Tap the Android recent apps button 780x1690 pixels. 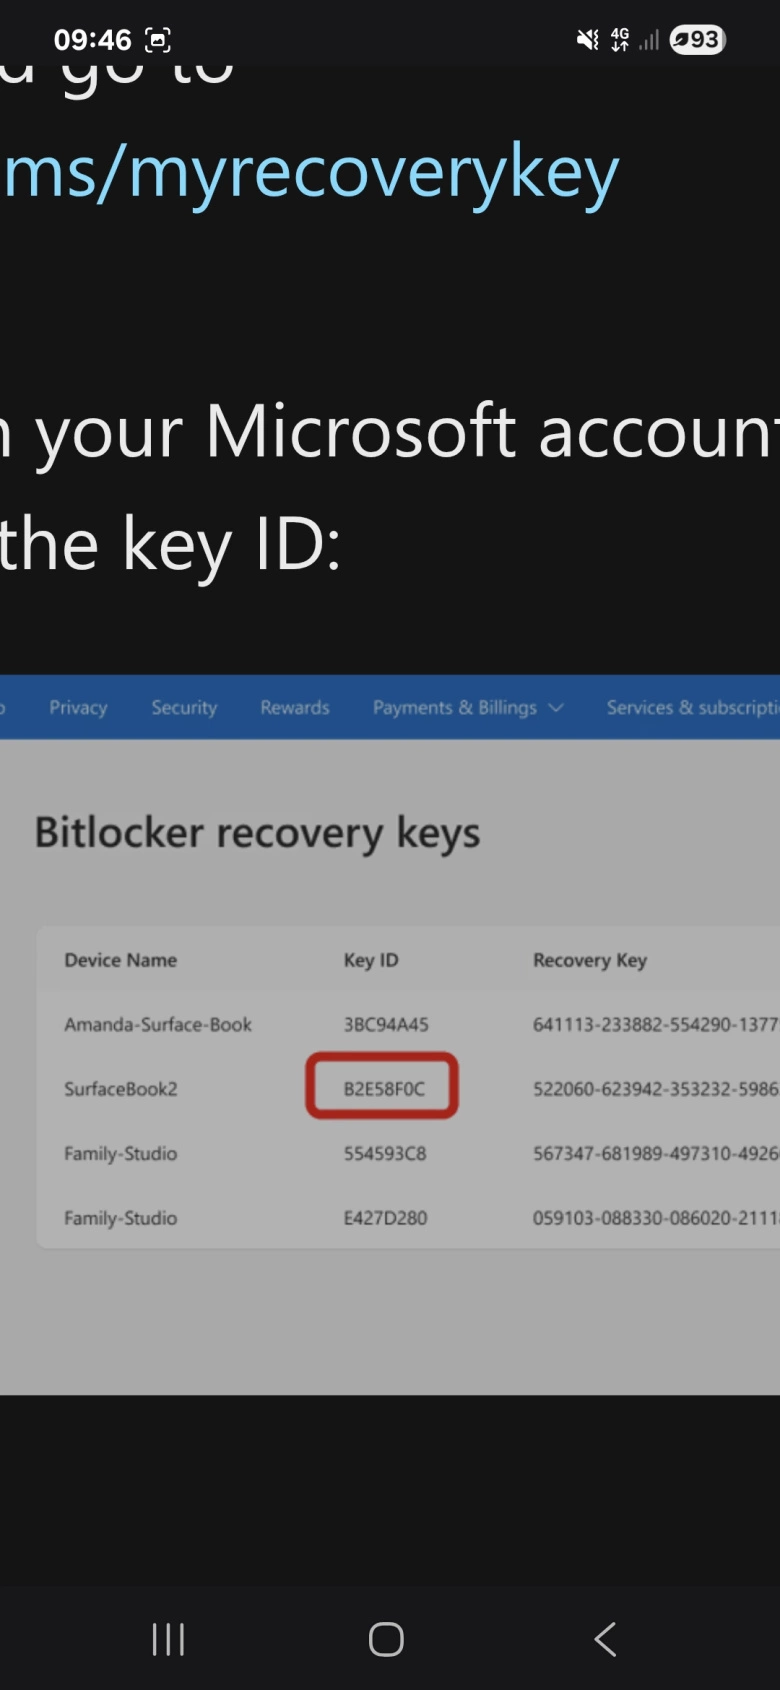168,1639
